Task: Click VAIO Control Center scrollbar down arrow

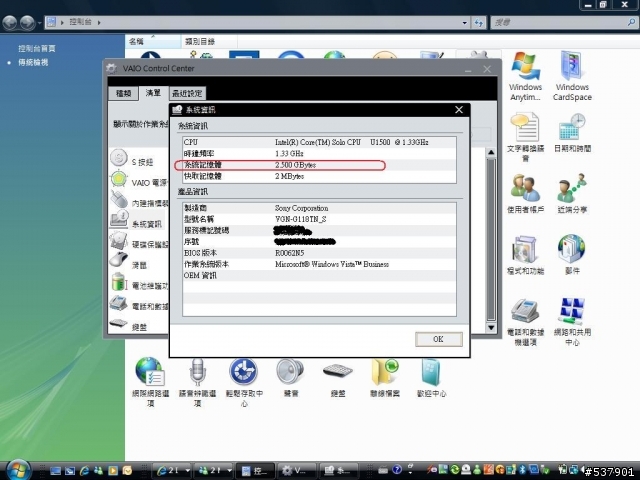Action: [x=491, y=327]
